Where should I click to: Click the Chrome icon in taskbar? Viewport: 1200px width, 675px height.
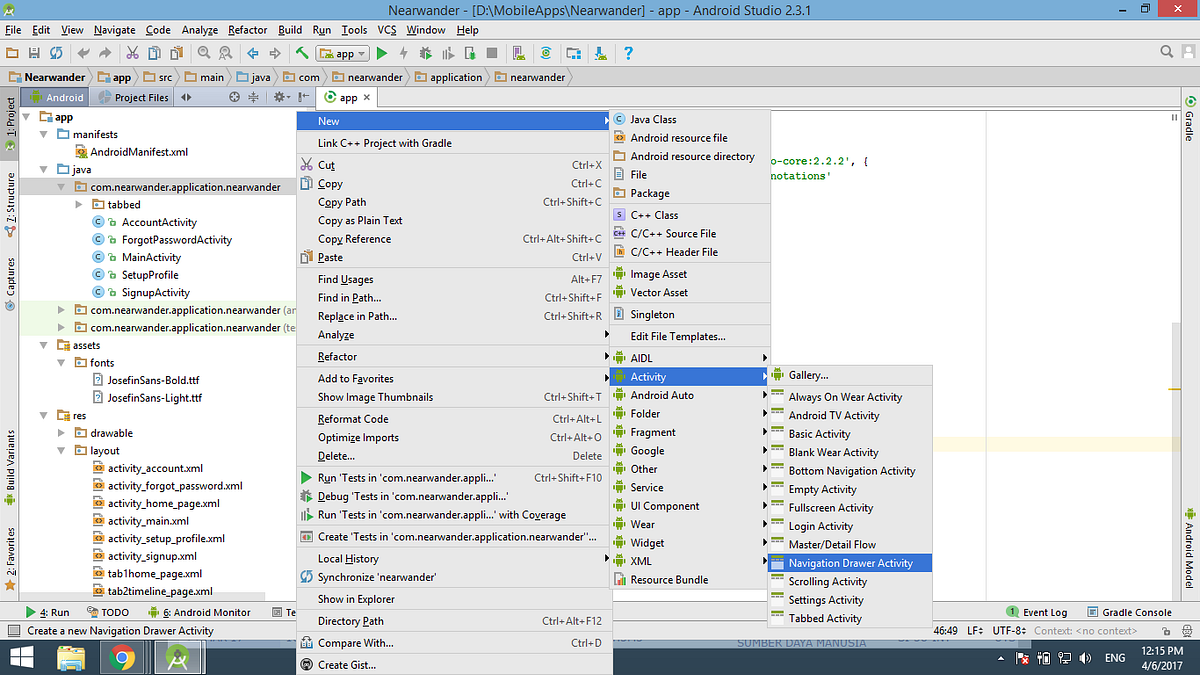coord(123,657)
